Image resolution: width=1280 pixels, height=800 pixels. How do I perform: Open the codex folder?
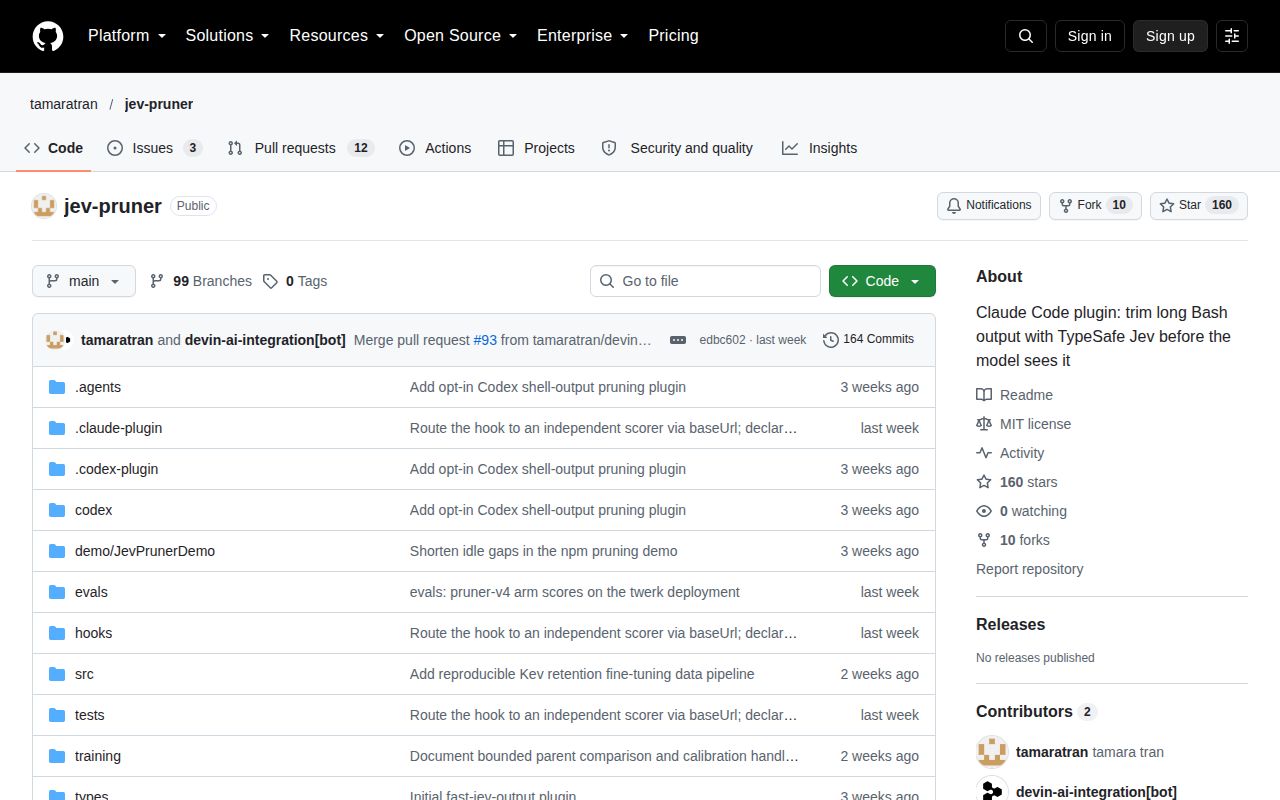(x=93, y=510)
